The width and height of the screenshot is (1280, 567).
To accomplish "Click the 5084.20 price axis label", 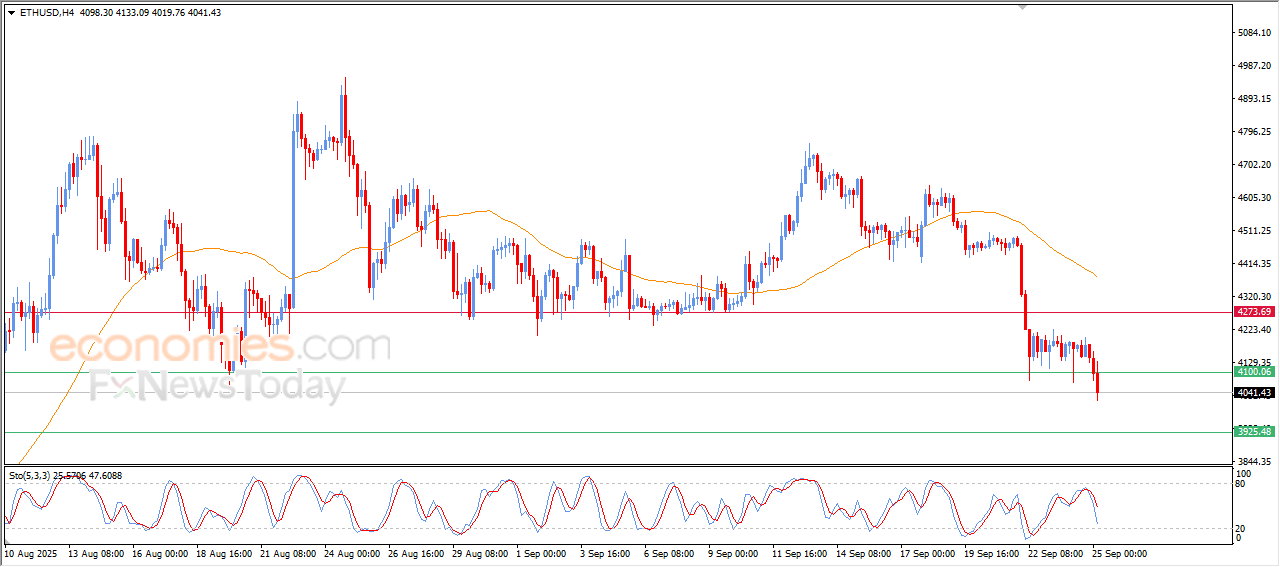I will coord(1253,33).
